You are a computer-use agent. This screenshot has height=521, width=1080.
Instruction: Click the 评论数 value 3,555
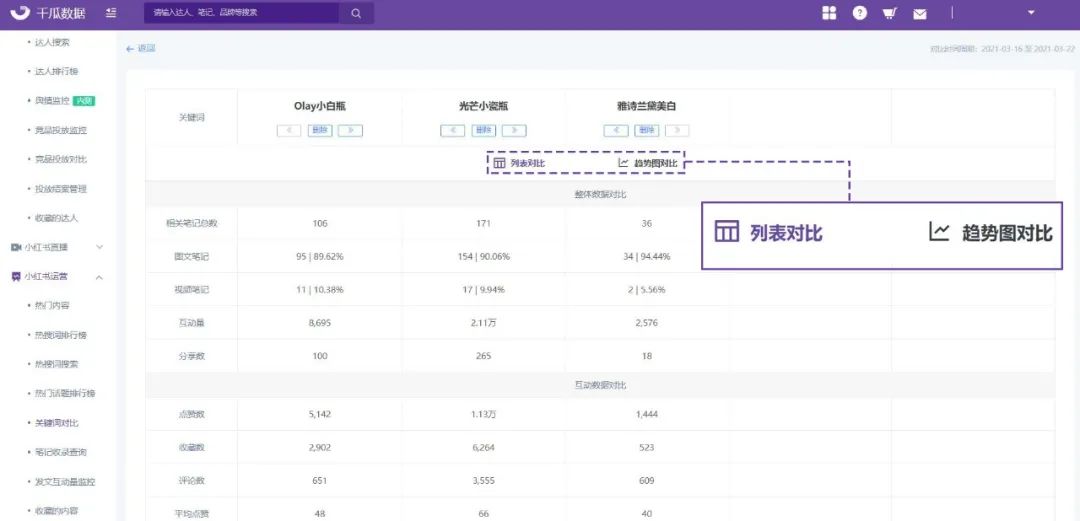coord(483,480)
